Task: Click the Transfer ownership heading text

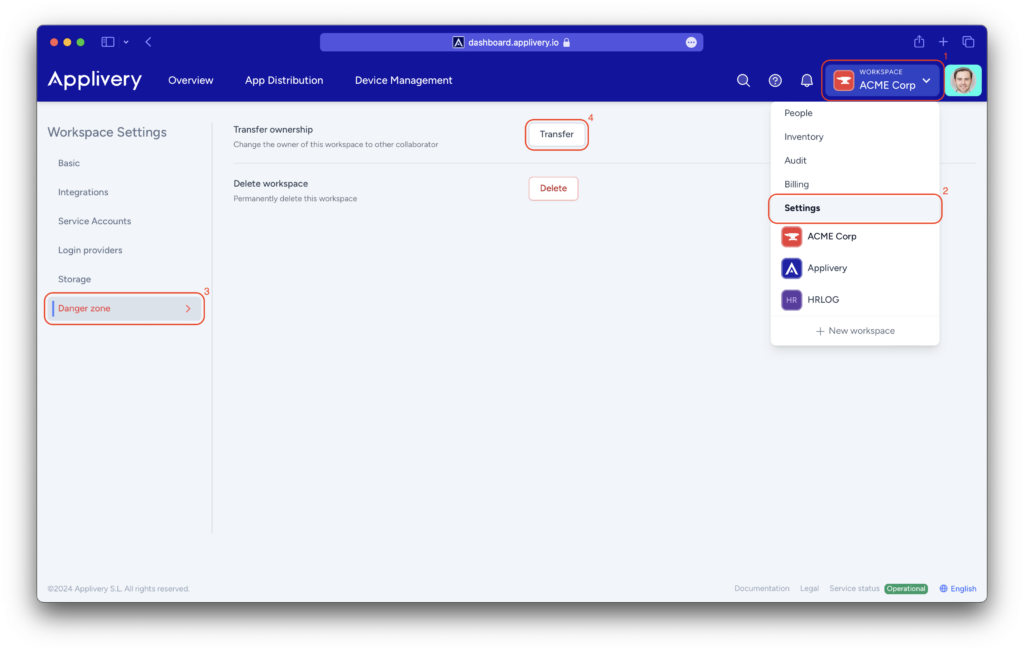Action: pyautogui.click(x=273, y=129)
